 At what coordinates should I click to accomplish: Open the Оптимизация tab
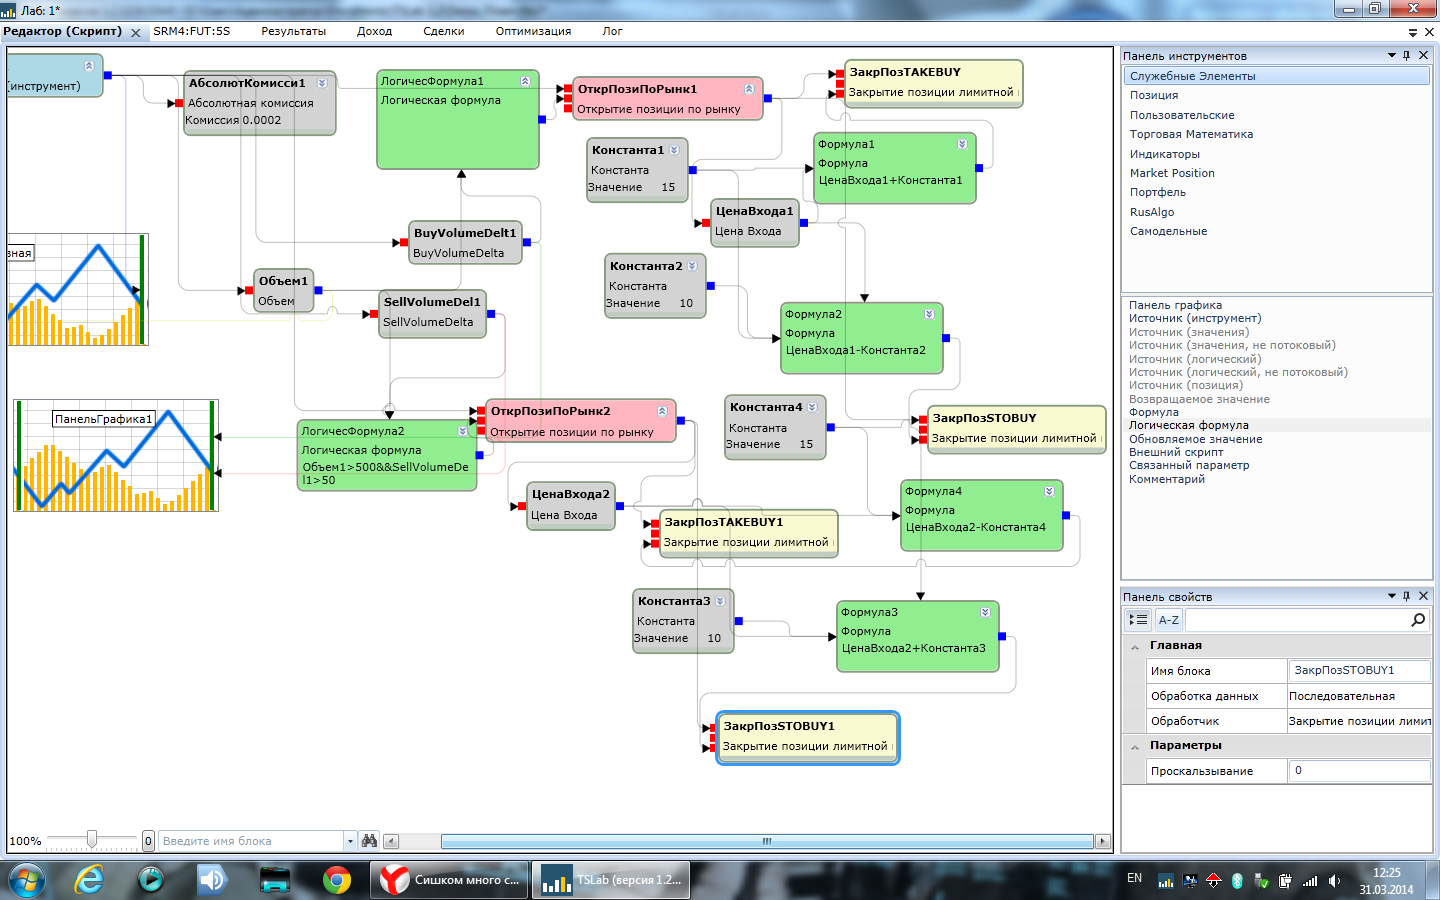pos(534,31)
